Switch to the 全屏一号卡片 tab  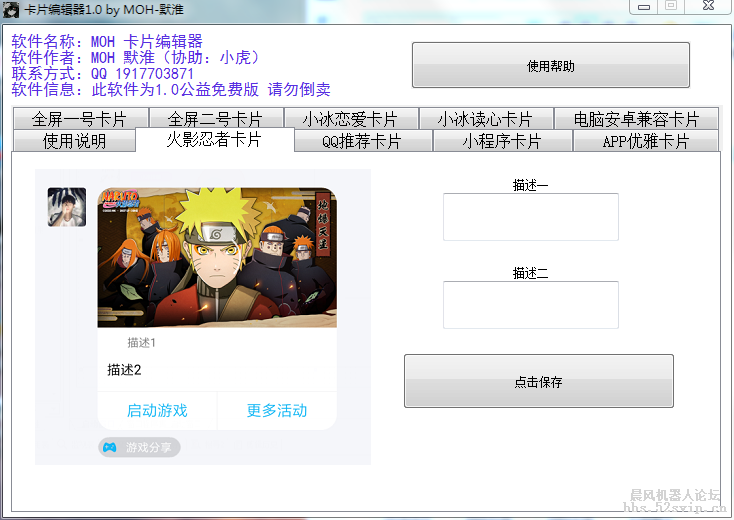[81, 118]
